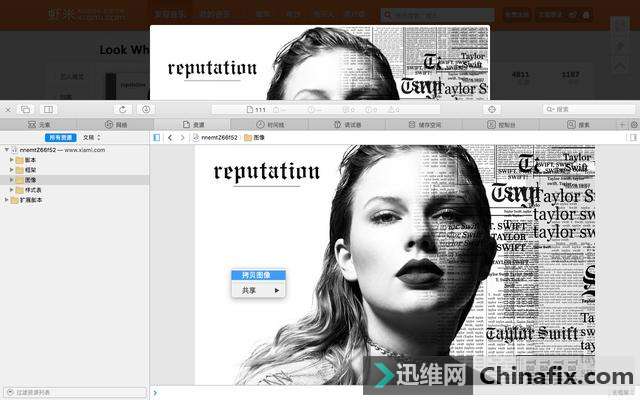The image size is (640, 400).
Task: Select the www.xiami.com document row
Action: click(x=74, y=150)
